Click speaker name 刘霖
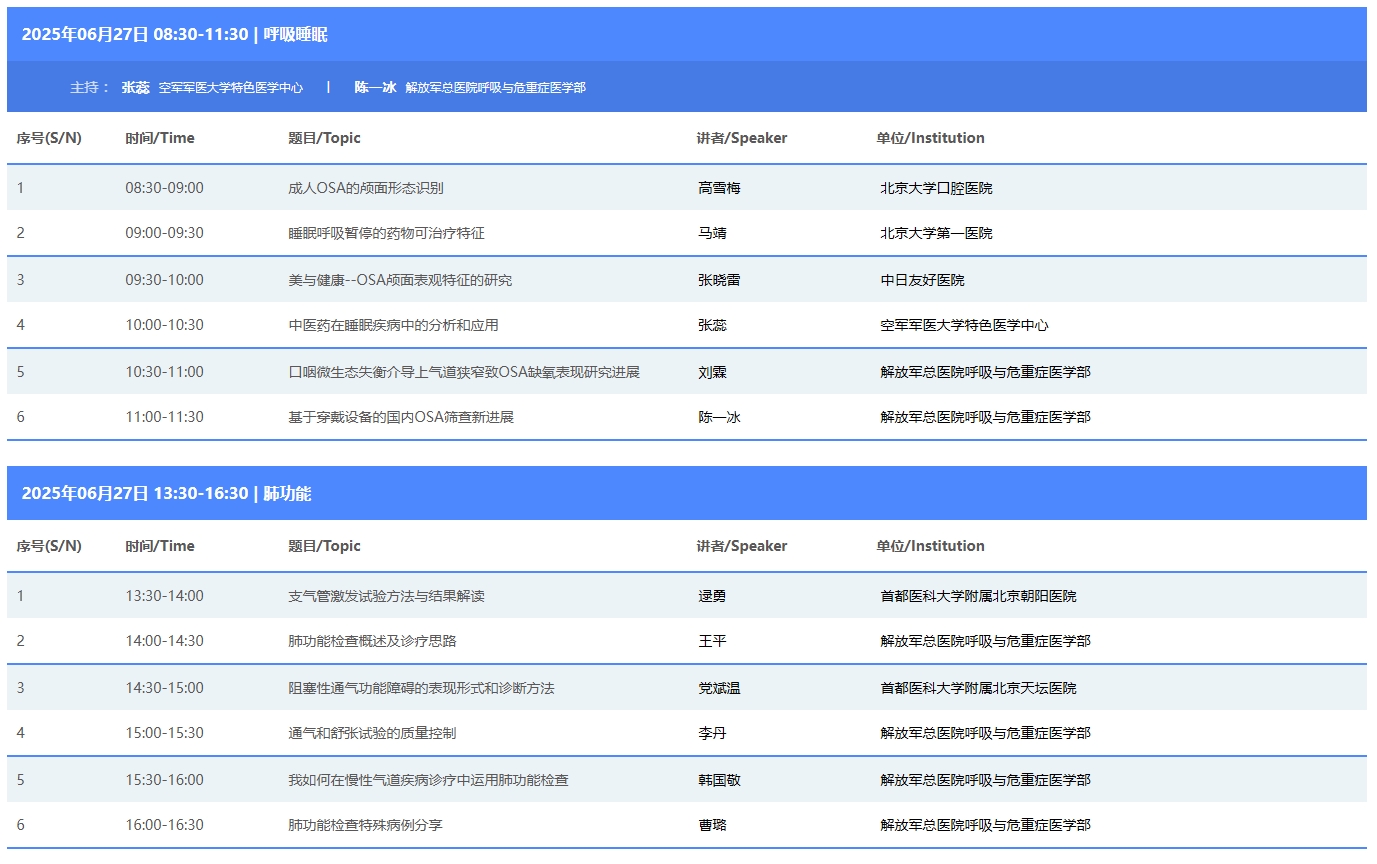The height and width of the screenshot is (864, 1377). click(712, 372)
